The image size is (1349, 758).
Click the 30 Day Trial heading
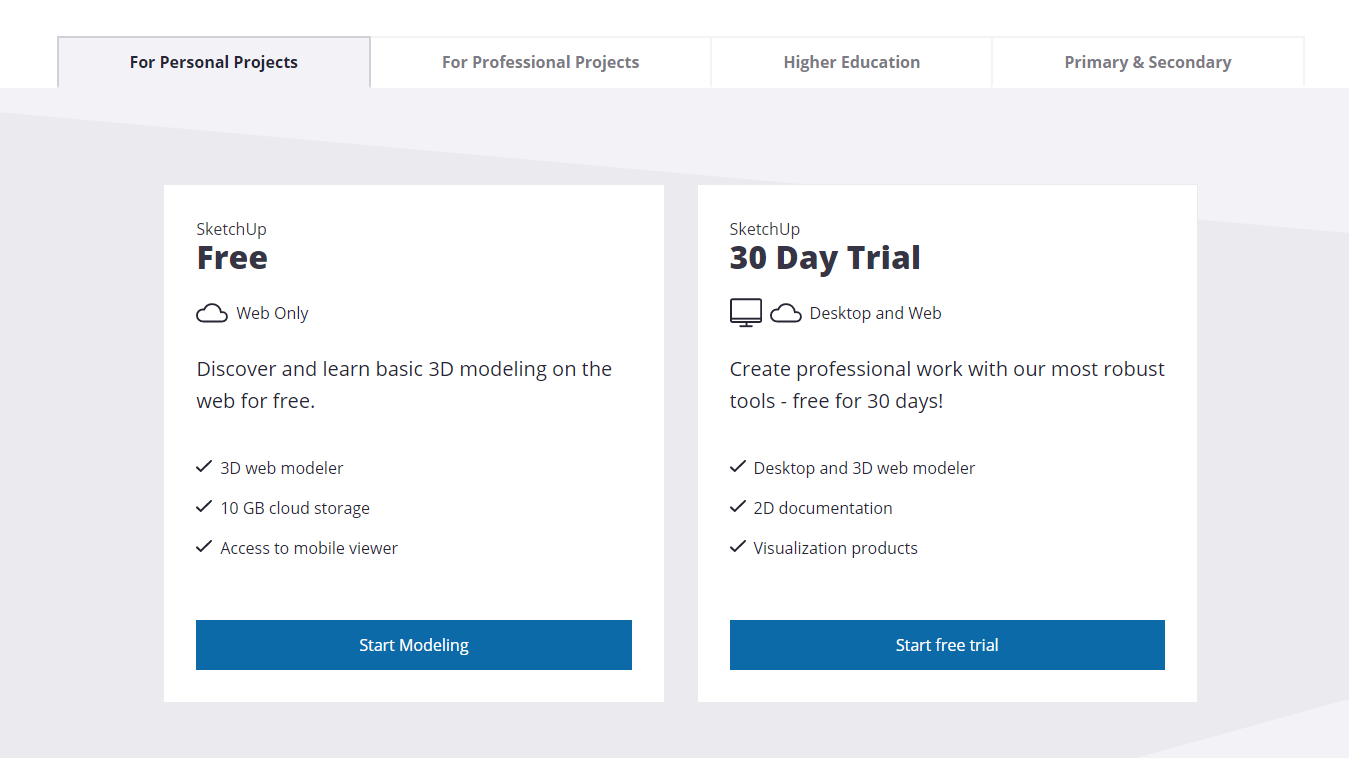(825, 258)
